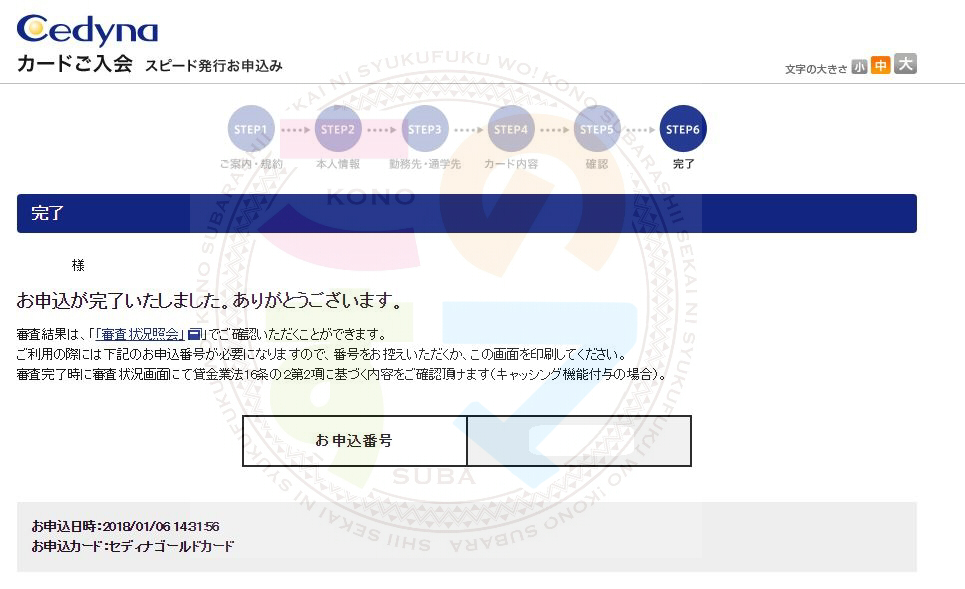Click the Cedyna logo
Image resolution: width=965 pixels, height=589 pixels.
(x=87, y=30)
